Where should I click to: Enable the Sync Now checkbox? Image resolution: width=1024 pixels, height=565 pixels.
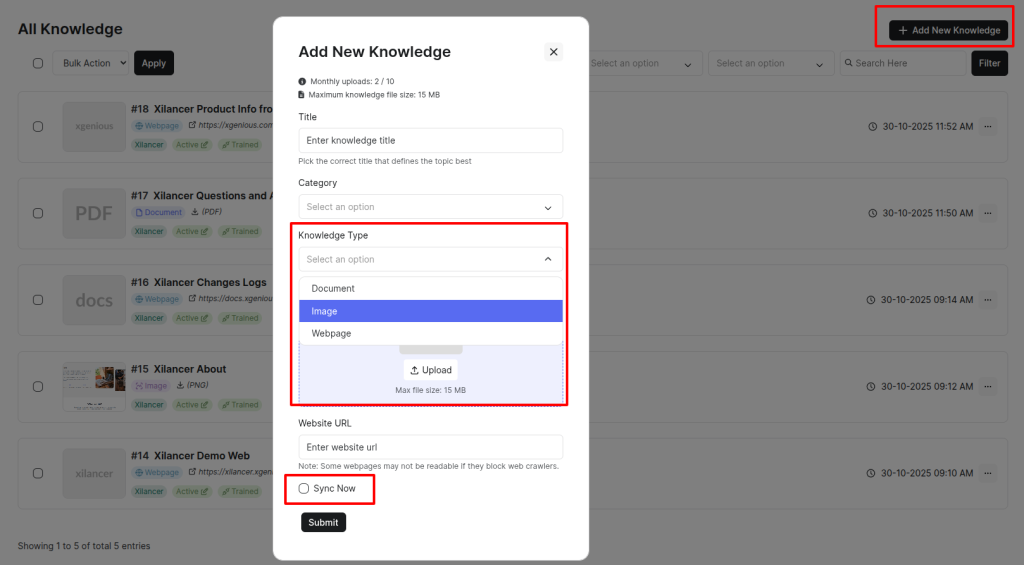pyautogui.click(x=304, y=489)
